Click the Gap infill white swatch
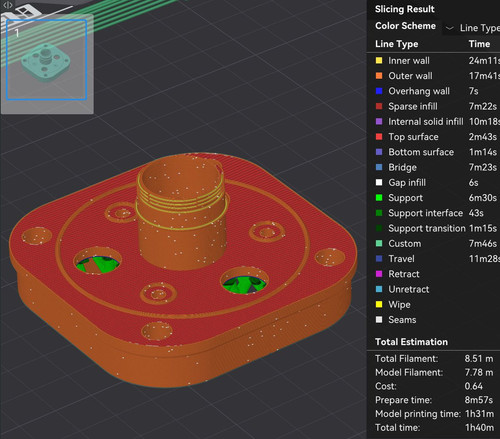Viewport: 500px width, 439px height. pyautogui.click(x=379, y=182)
